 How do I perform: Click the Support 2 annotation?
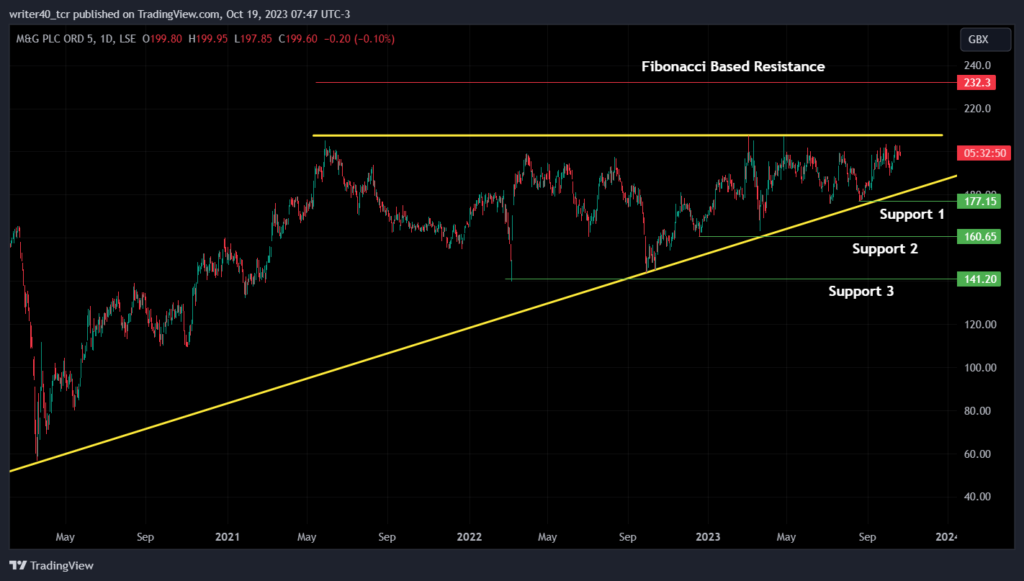click(x=885, y=249)
